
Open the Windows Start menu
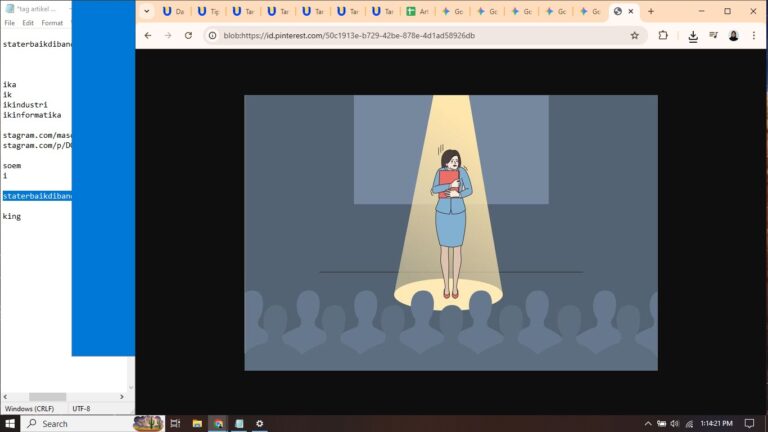(10, 424)
